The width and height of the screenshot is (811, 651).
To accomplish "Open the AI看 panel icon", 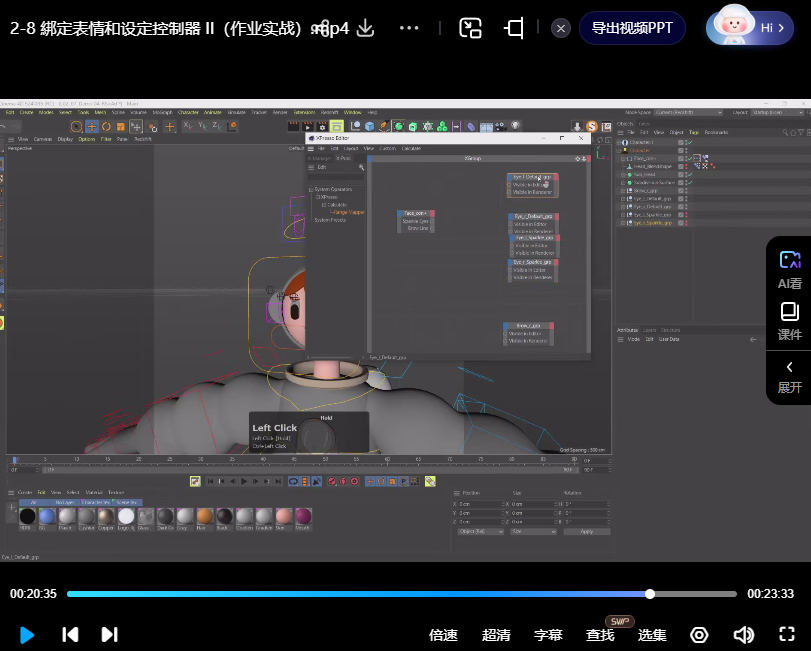I will tap(789, 268).
